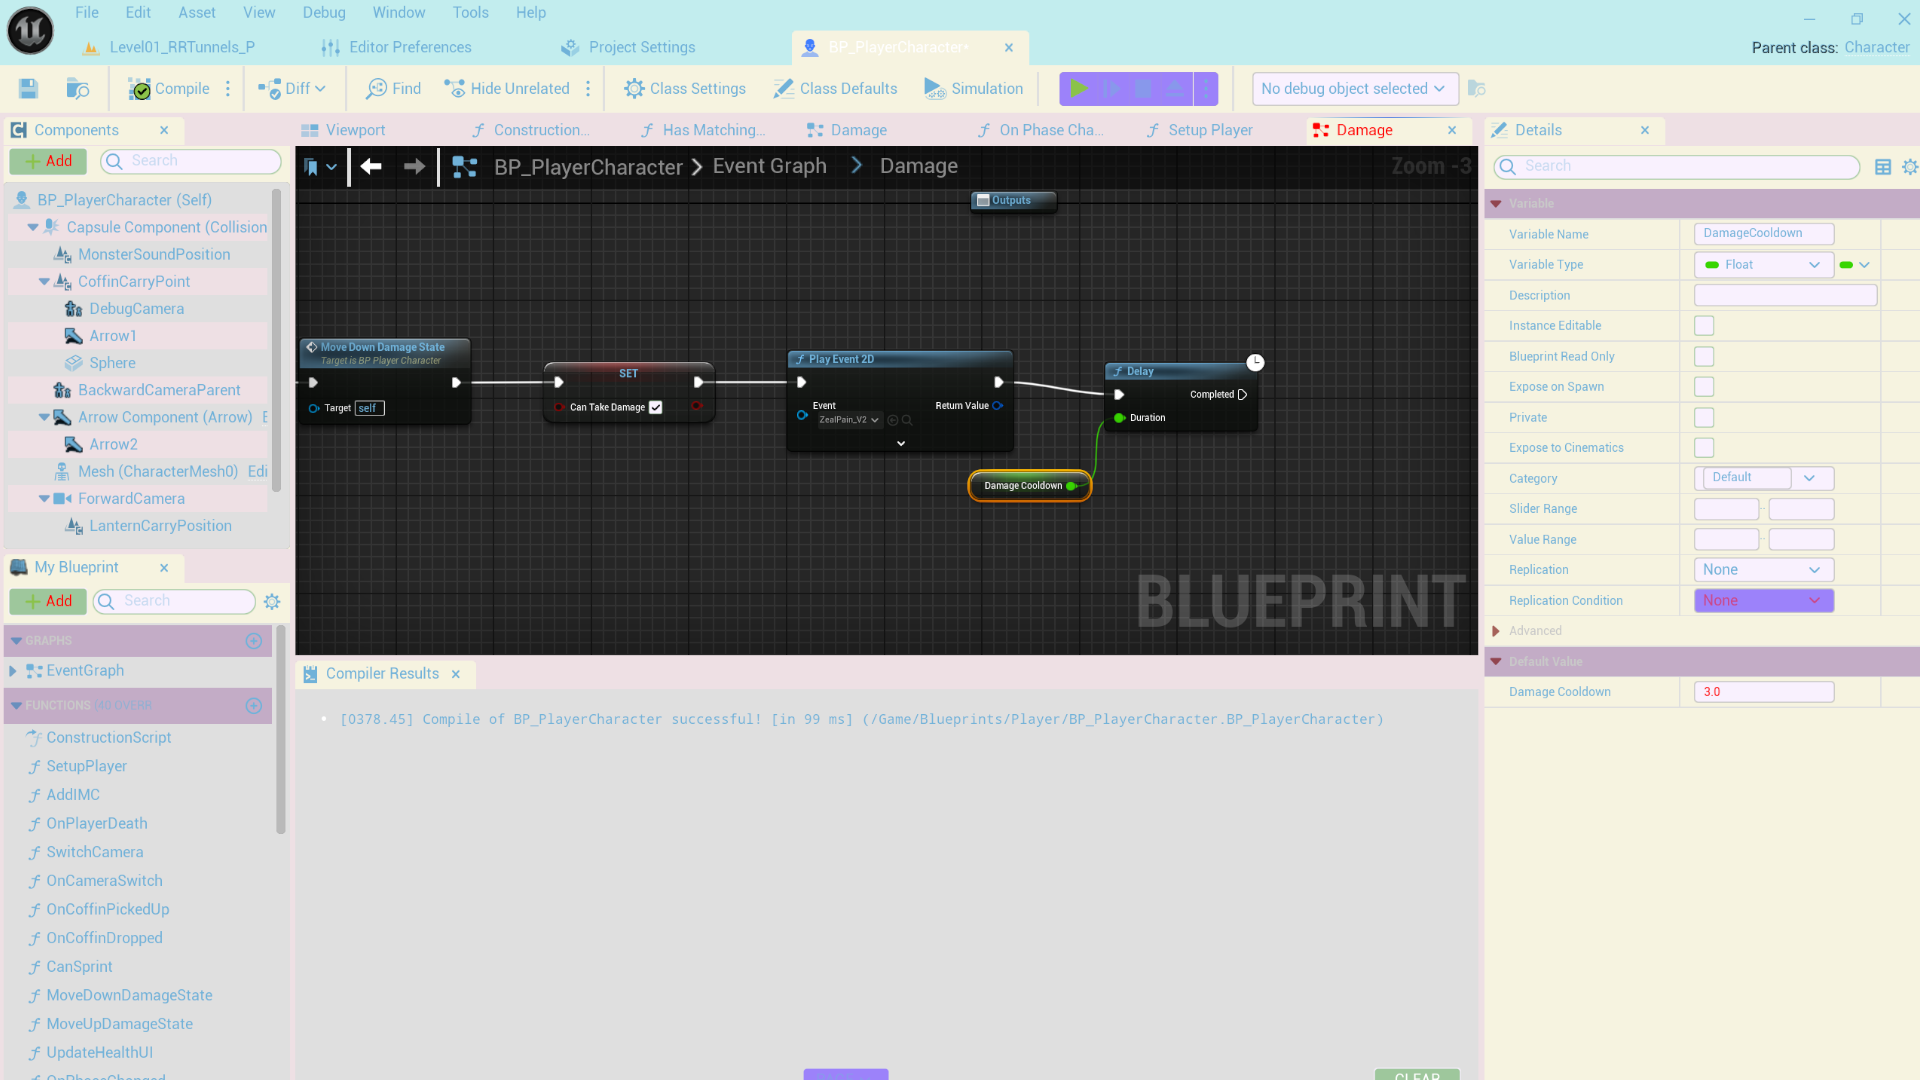Toggle Expose on Spawn checkbox
Viewport: 1920px width, 1080px height.
pos(1704,387)
